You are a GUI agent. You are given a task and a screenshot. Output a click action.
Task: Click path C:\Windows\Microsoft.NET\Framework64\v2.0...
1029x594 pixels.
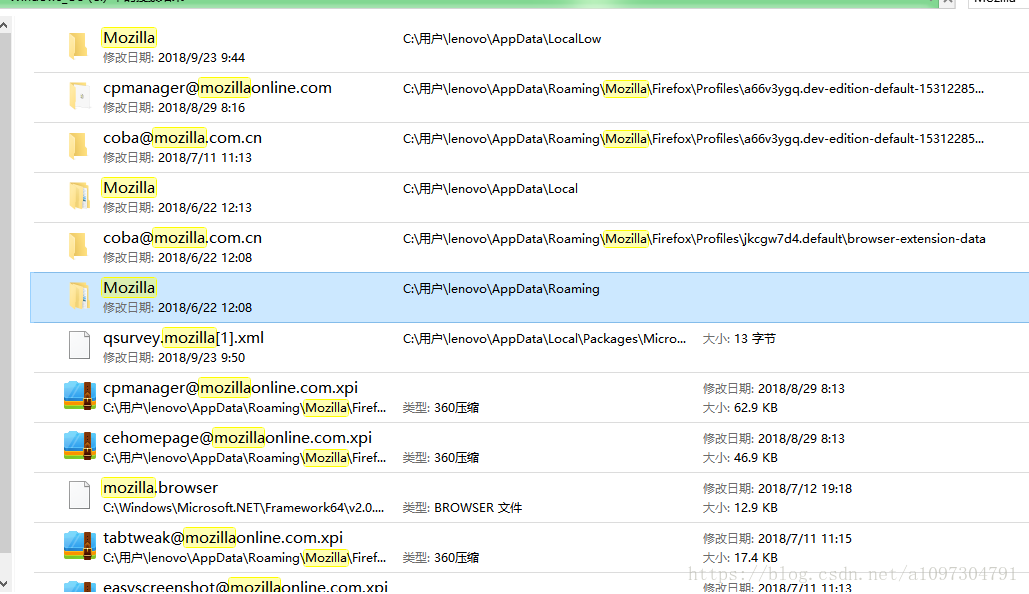[x=243, y=507]
